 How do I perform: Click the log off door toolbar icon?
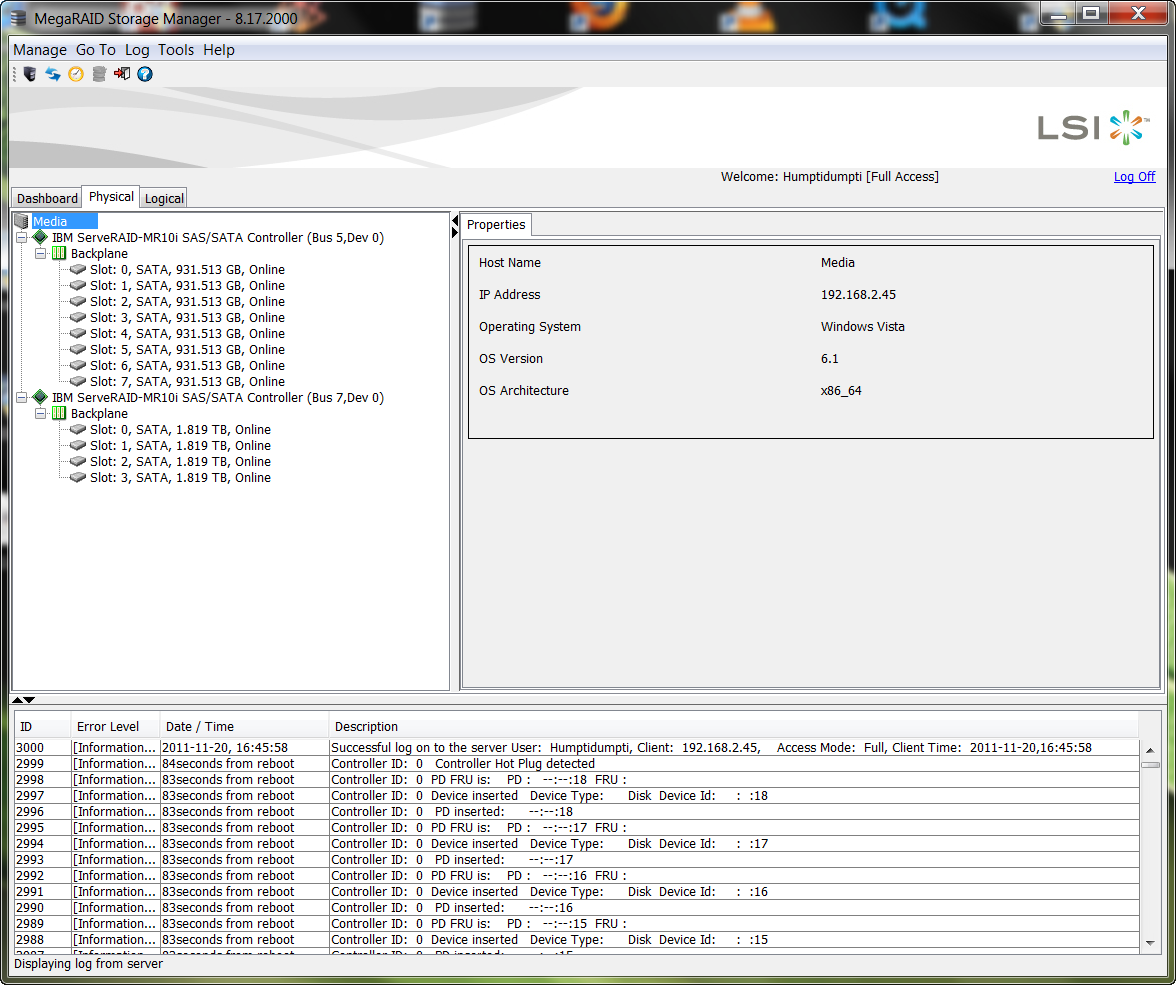(x=122, y=74)
